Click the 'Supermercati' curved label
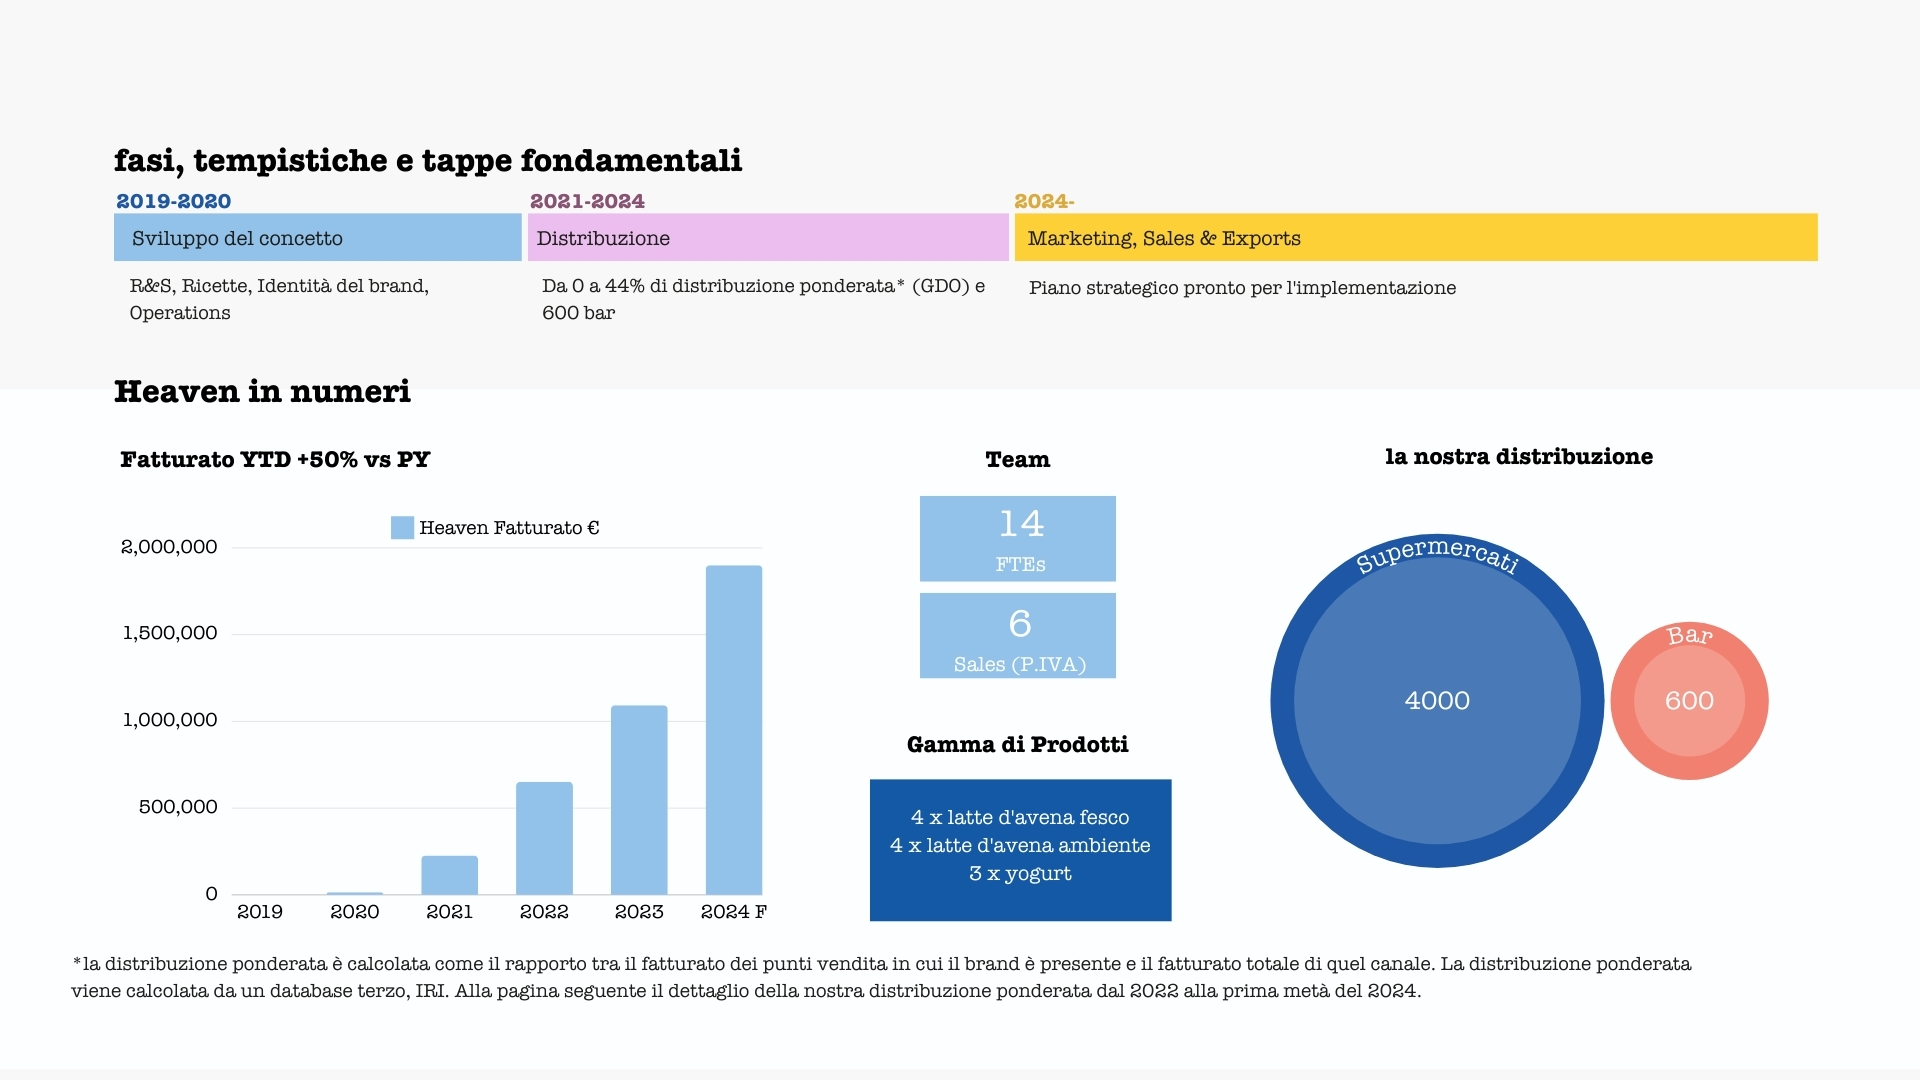This screenshot has height=1080, width=1920. coord(1437,555)
